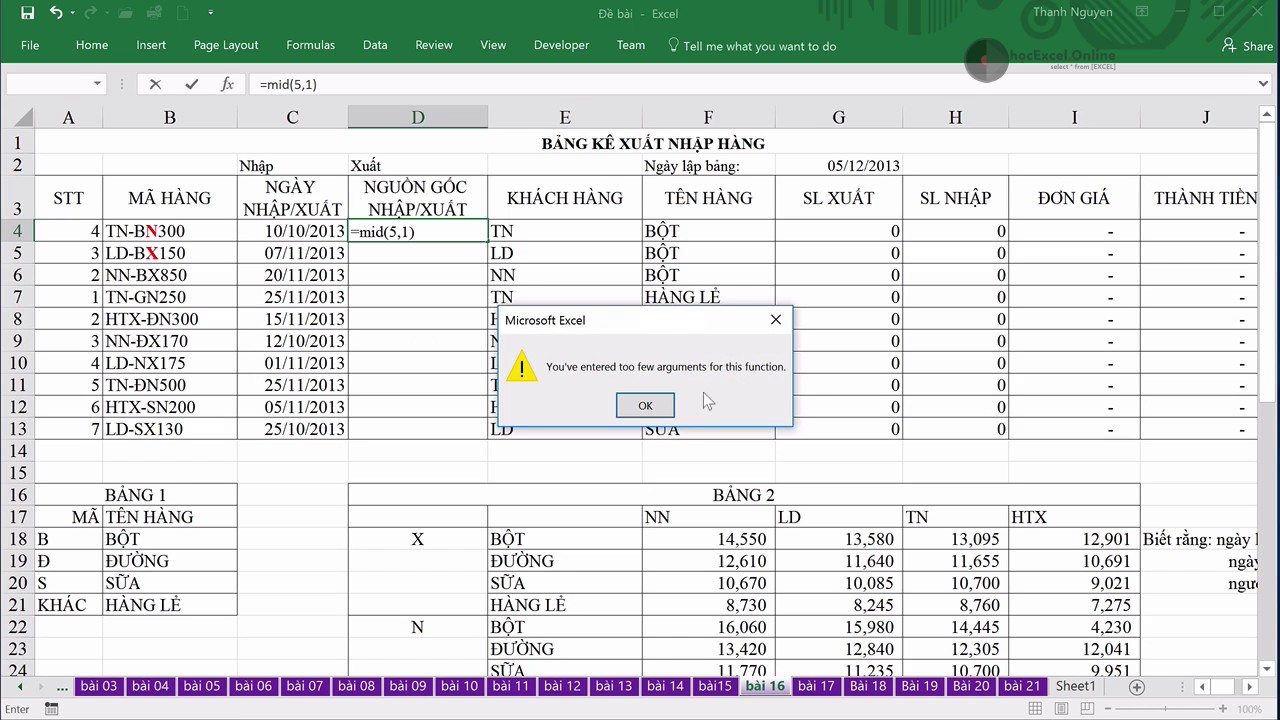Undo the last action
The height and width of the screenshot is (720, 1280).
point(57,13)
